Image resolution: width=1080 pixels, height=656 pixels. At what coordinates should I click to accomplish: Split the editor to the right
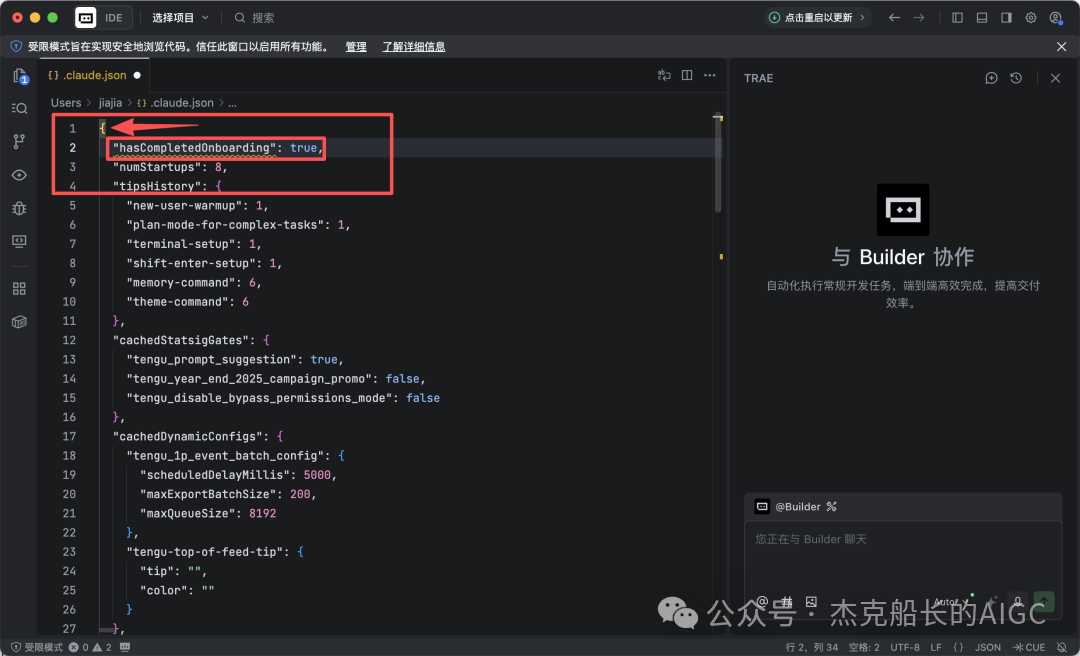687,75
